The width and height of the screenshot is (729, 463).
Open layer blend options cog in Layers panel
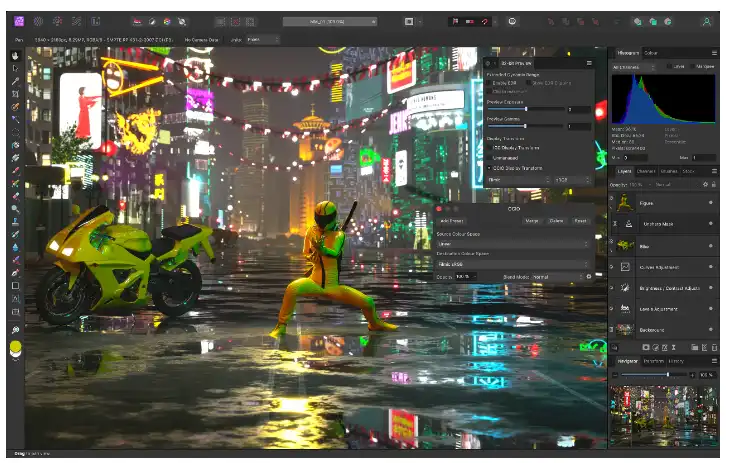(x=705, y=185)
